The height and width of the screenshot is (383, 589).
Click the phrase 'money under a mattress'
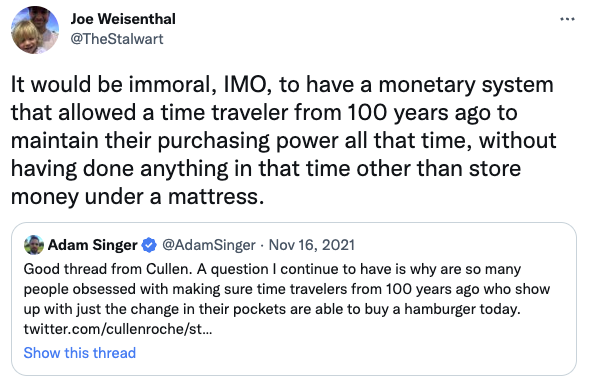click(x=135, y=197)
